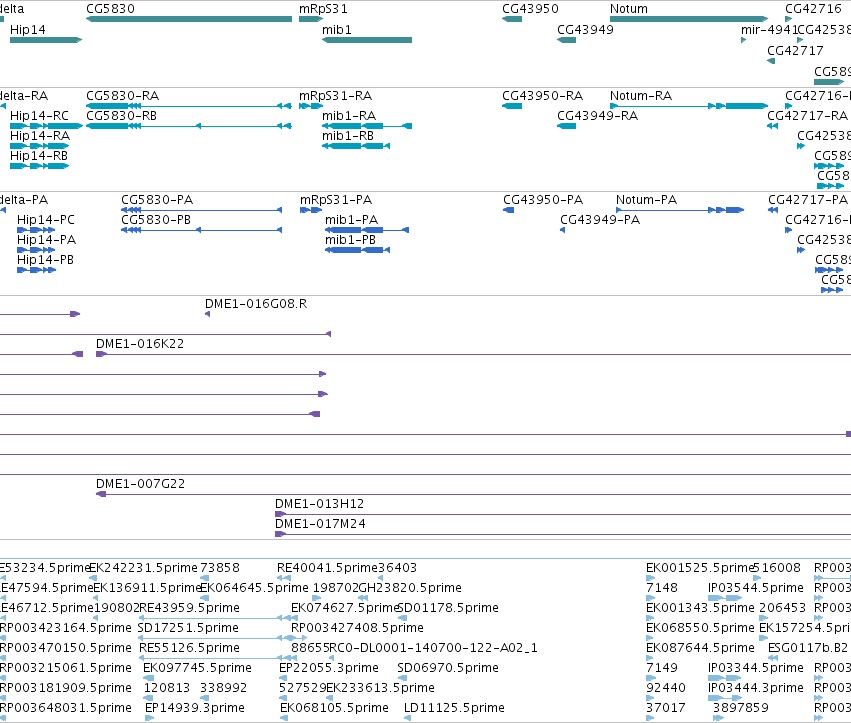The image size is (851, 723).
Task: Click the Hip14-RB transcript label
Action: pos(39,156)
